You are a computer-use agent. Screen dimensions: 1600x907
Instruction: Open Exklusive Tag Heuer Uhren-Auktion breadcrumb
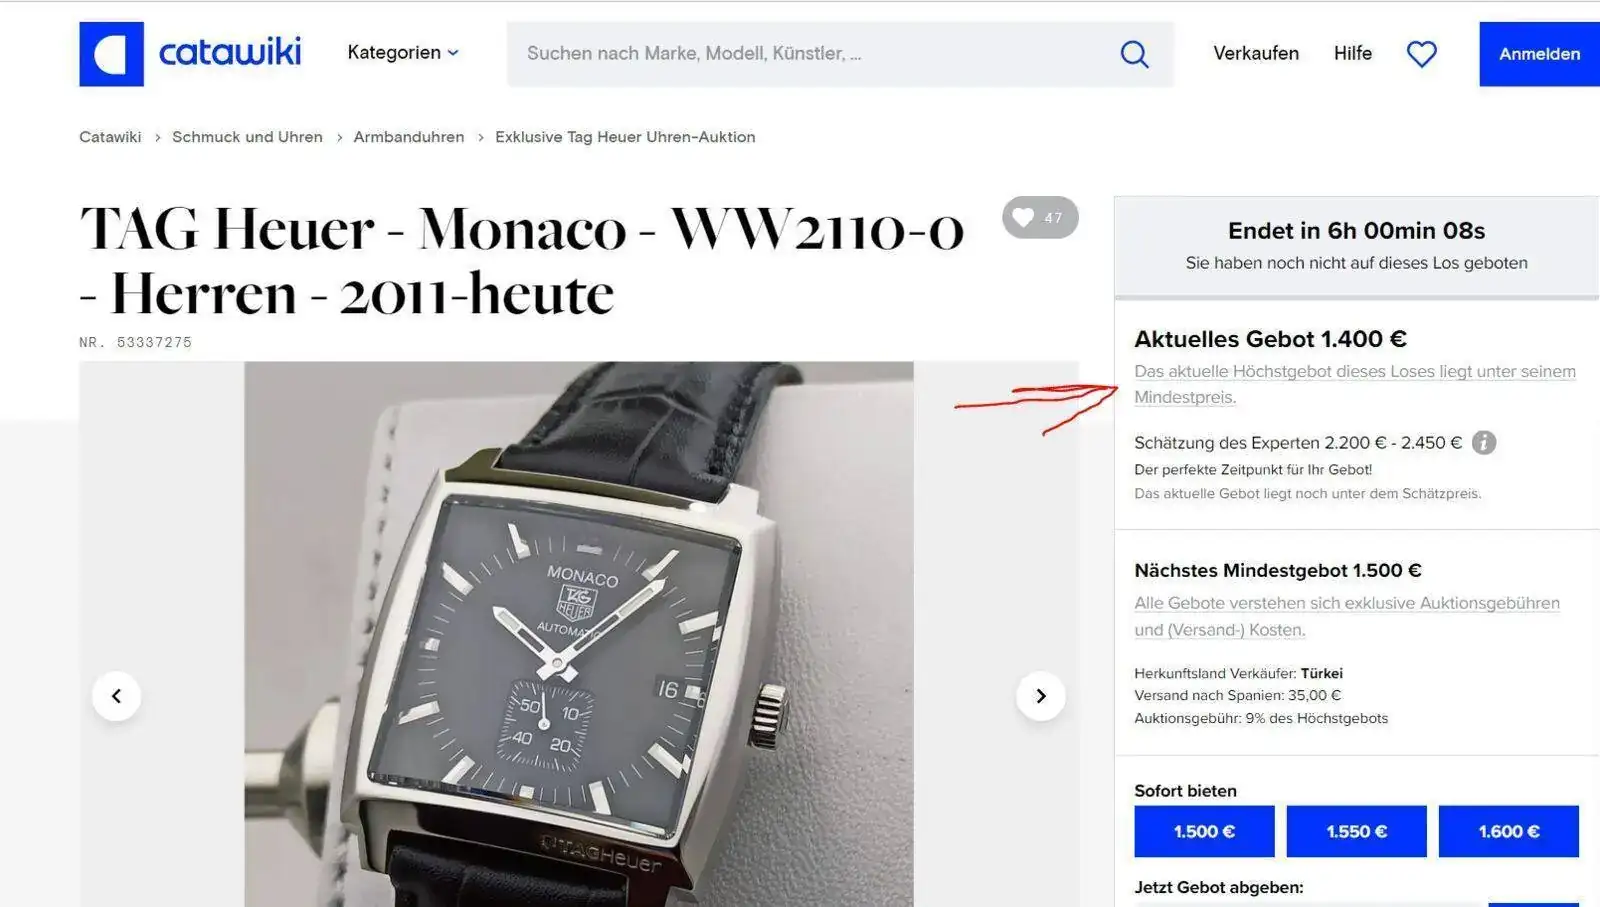(x=625, y=137)
